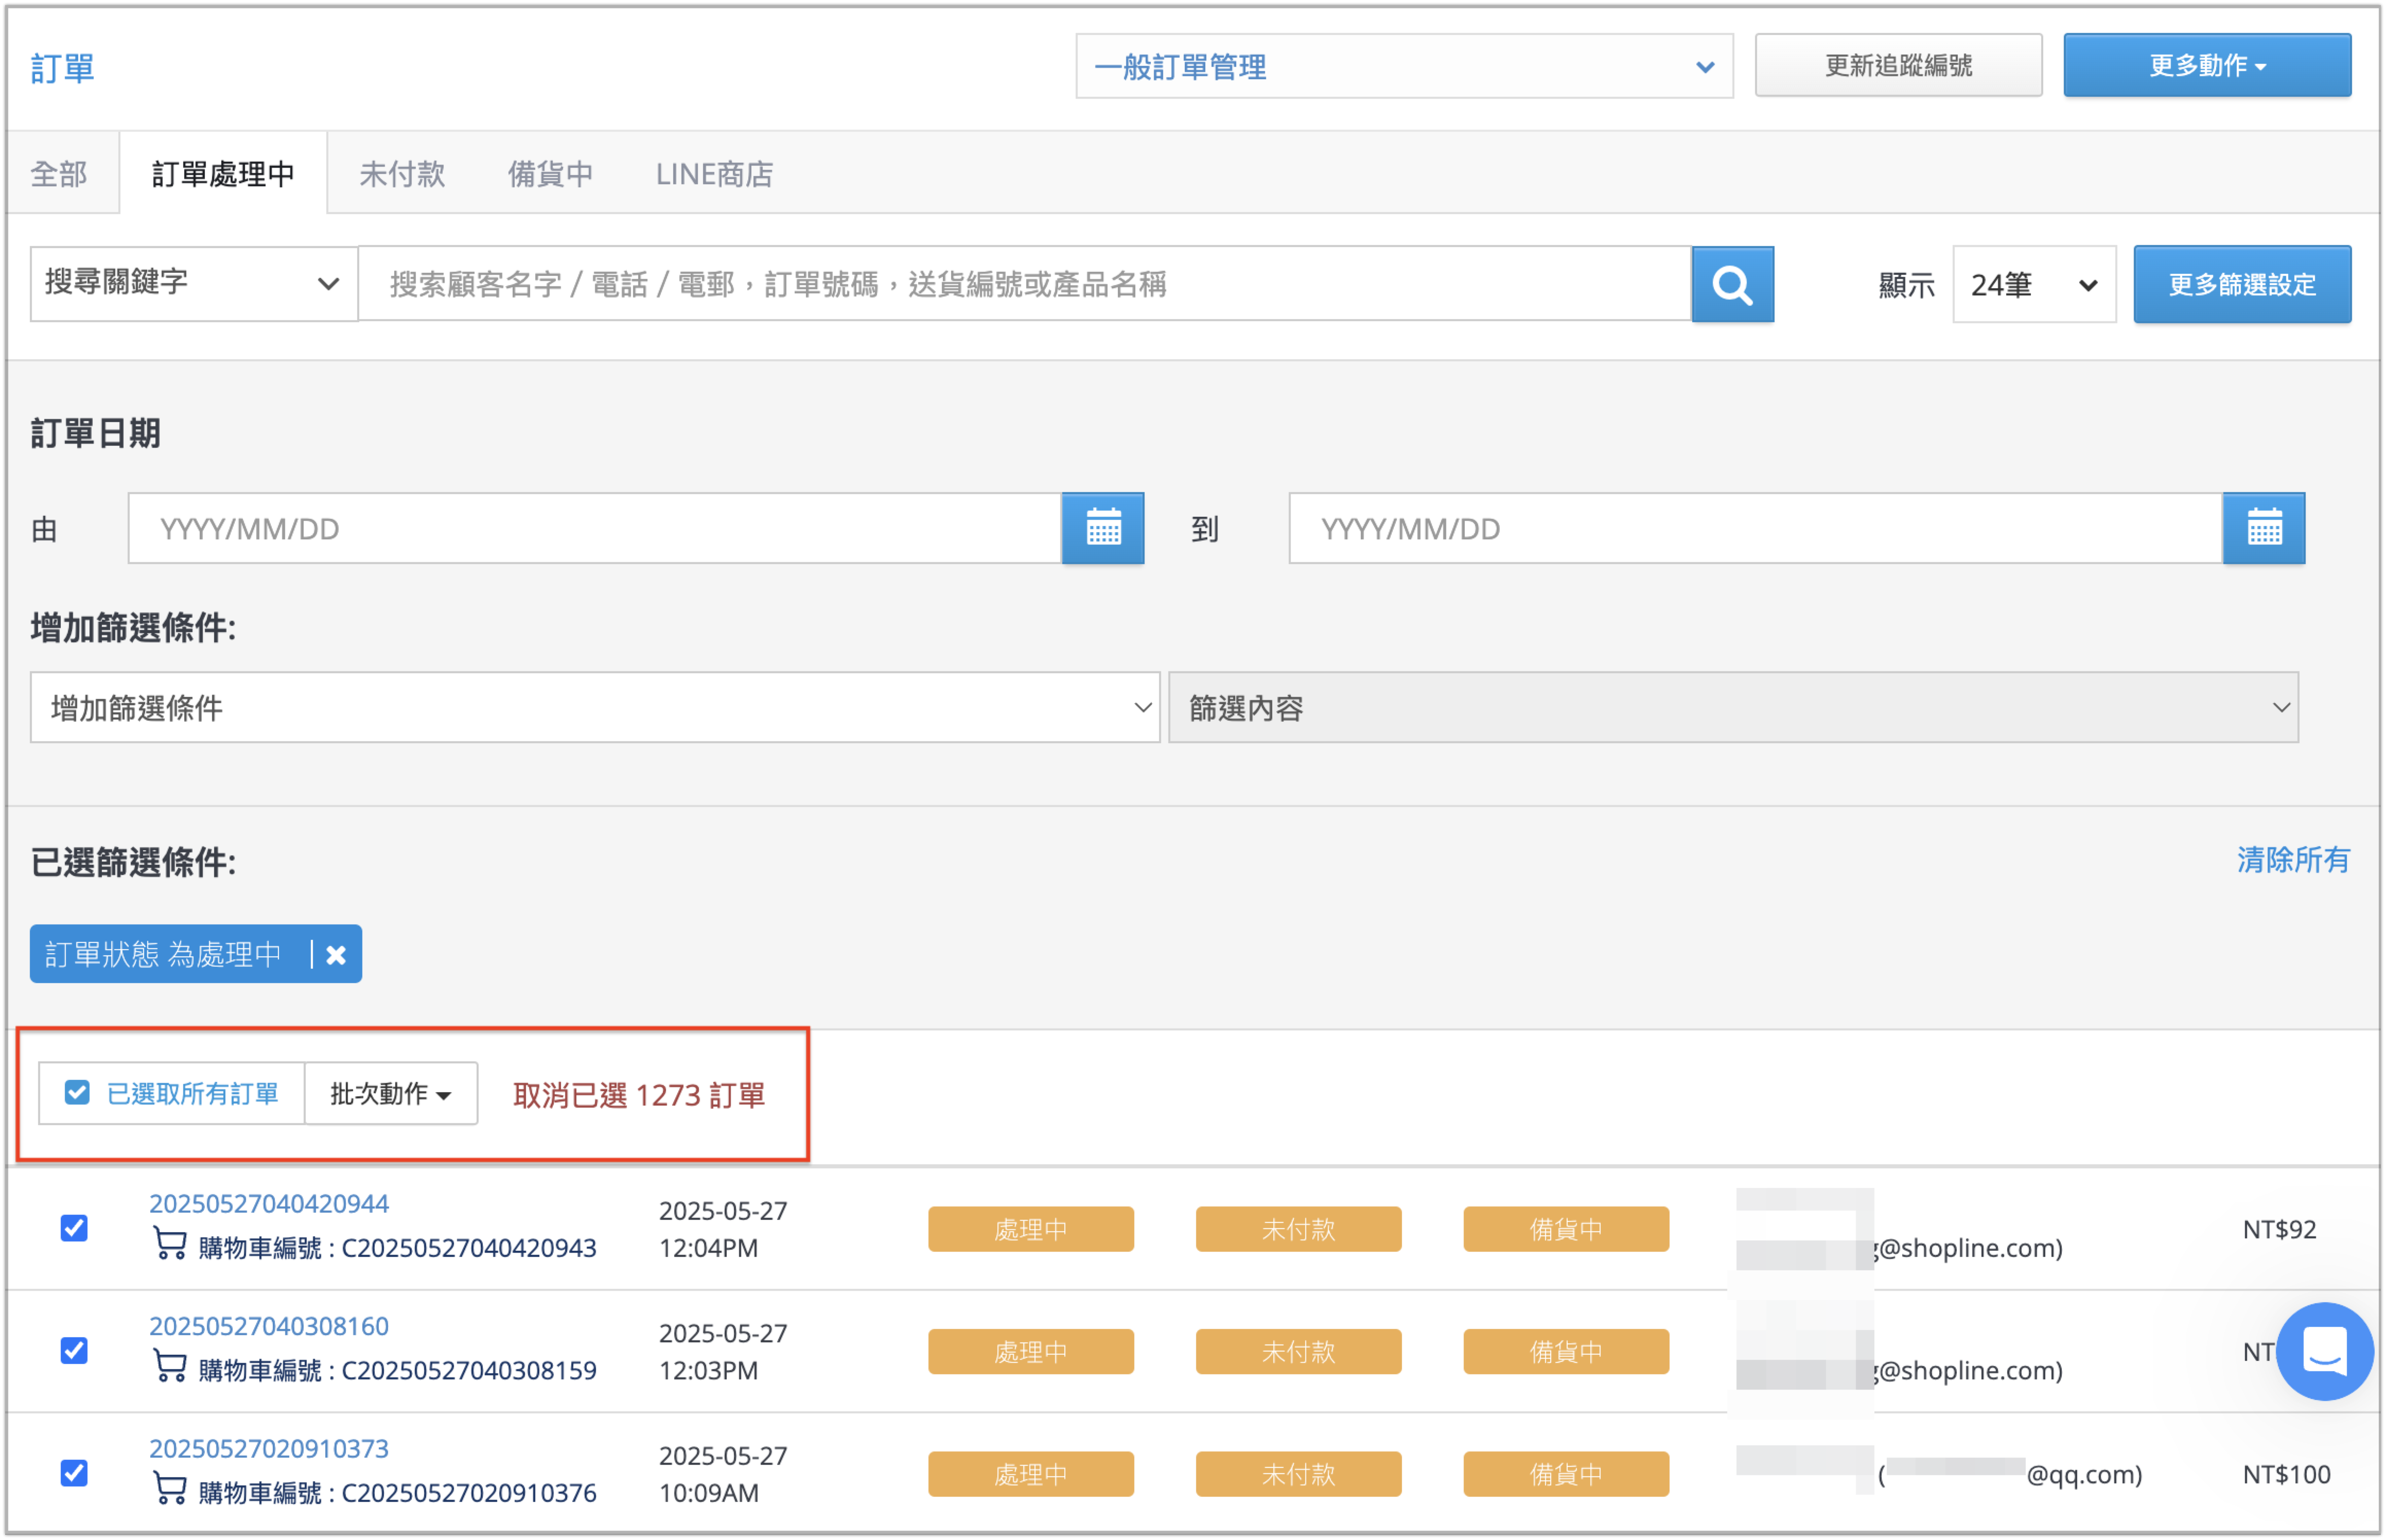Click the 更多篩選設定 button
2386x1540 pixels.
[x=2242, y=285]
